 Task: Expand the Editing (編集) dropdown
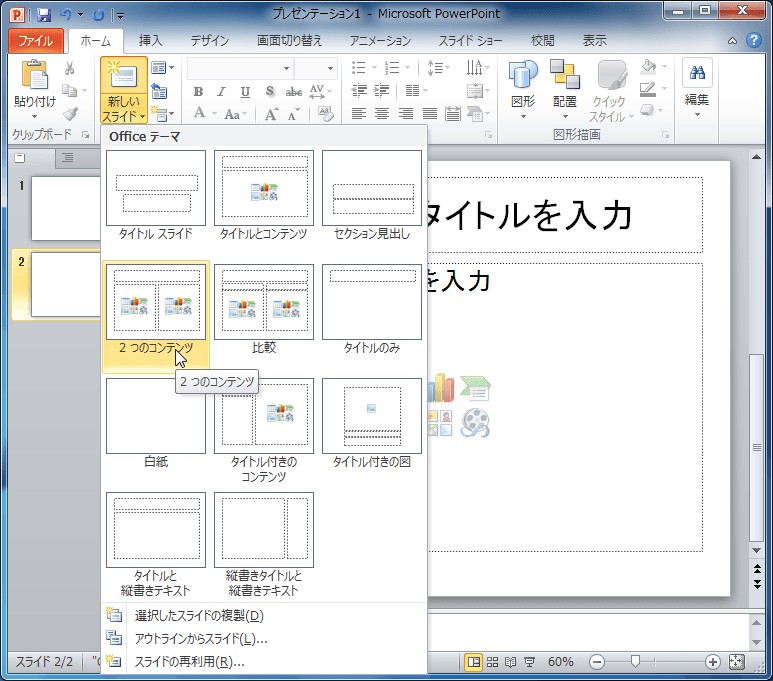coord(697,89)
